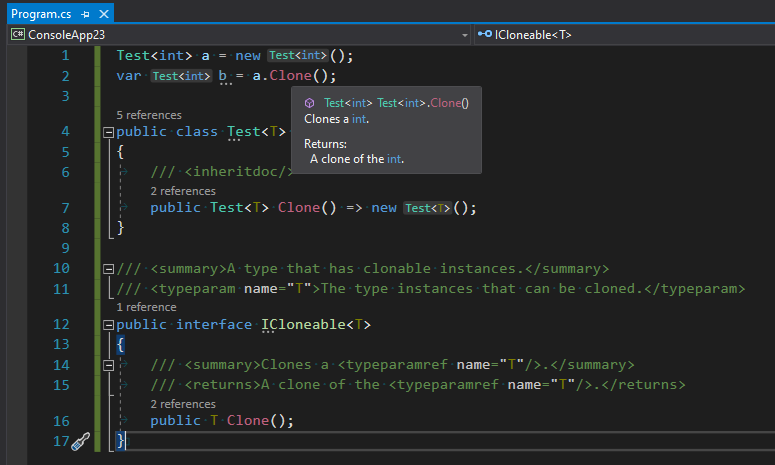The height and width of the screenshot is (465, 775).
Task: Open the ICloneable<T> type dropdown
Action: click(624, 35)
